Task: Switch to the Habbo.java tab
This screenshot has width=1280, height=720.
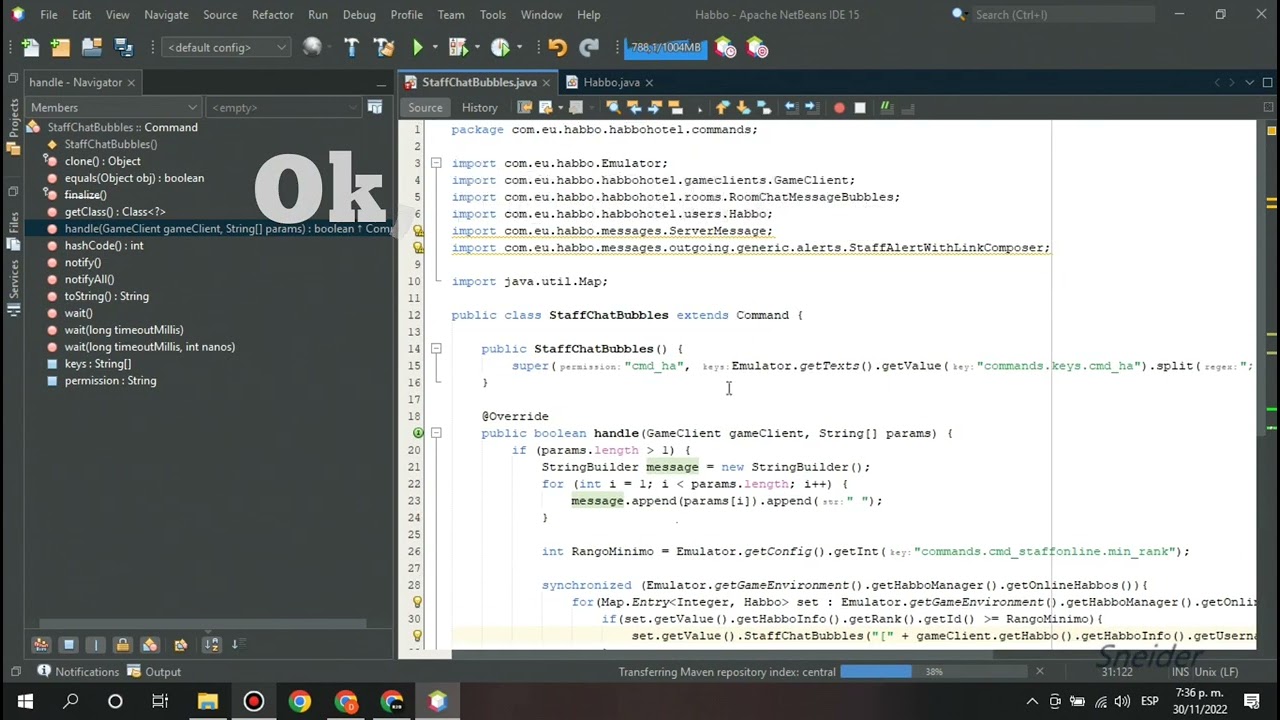Action: pos(611,82)
